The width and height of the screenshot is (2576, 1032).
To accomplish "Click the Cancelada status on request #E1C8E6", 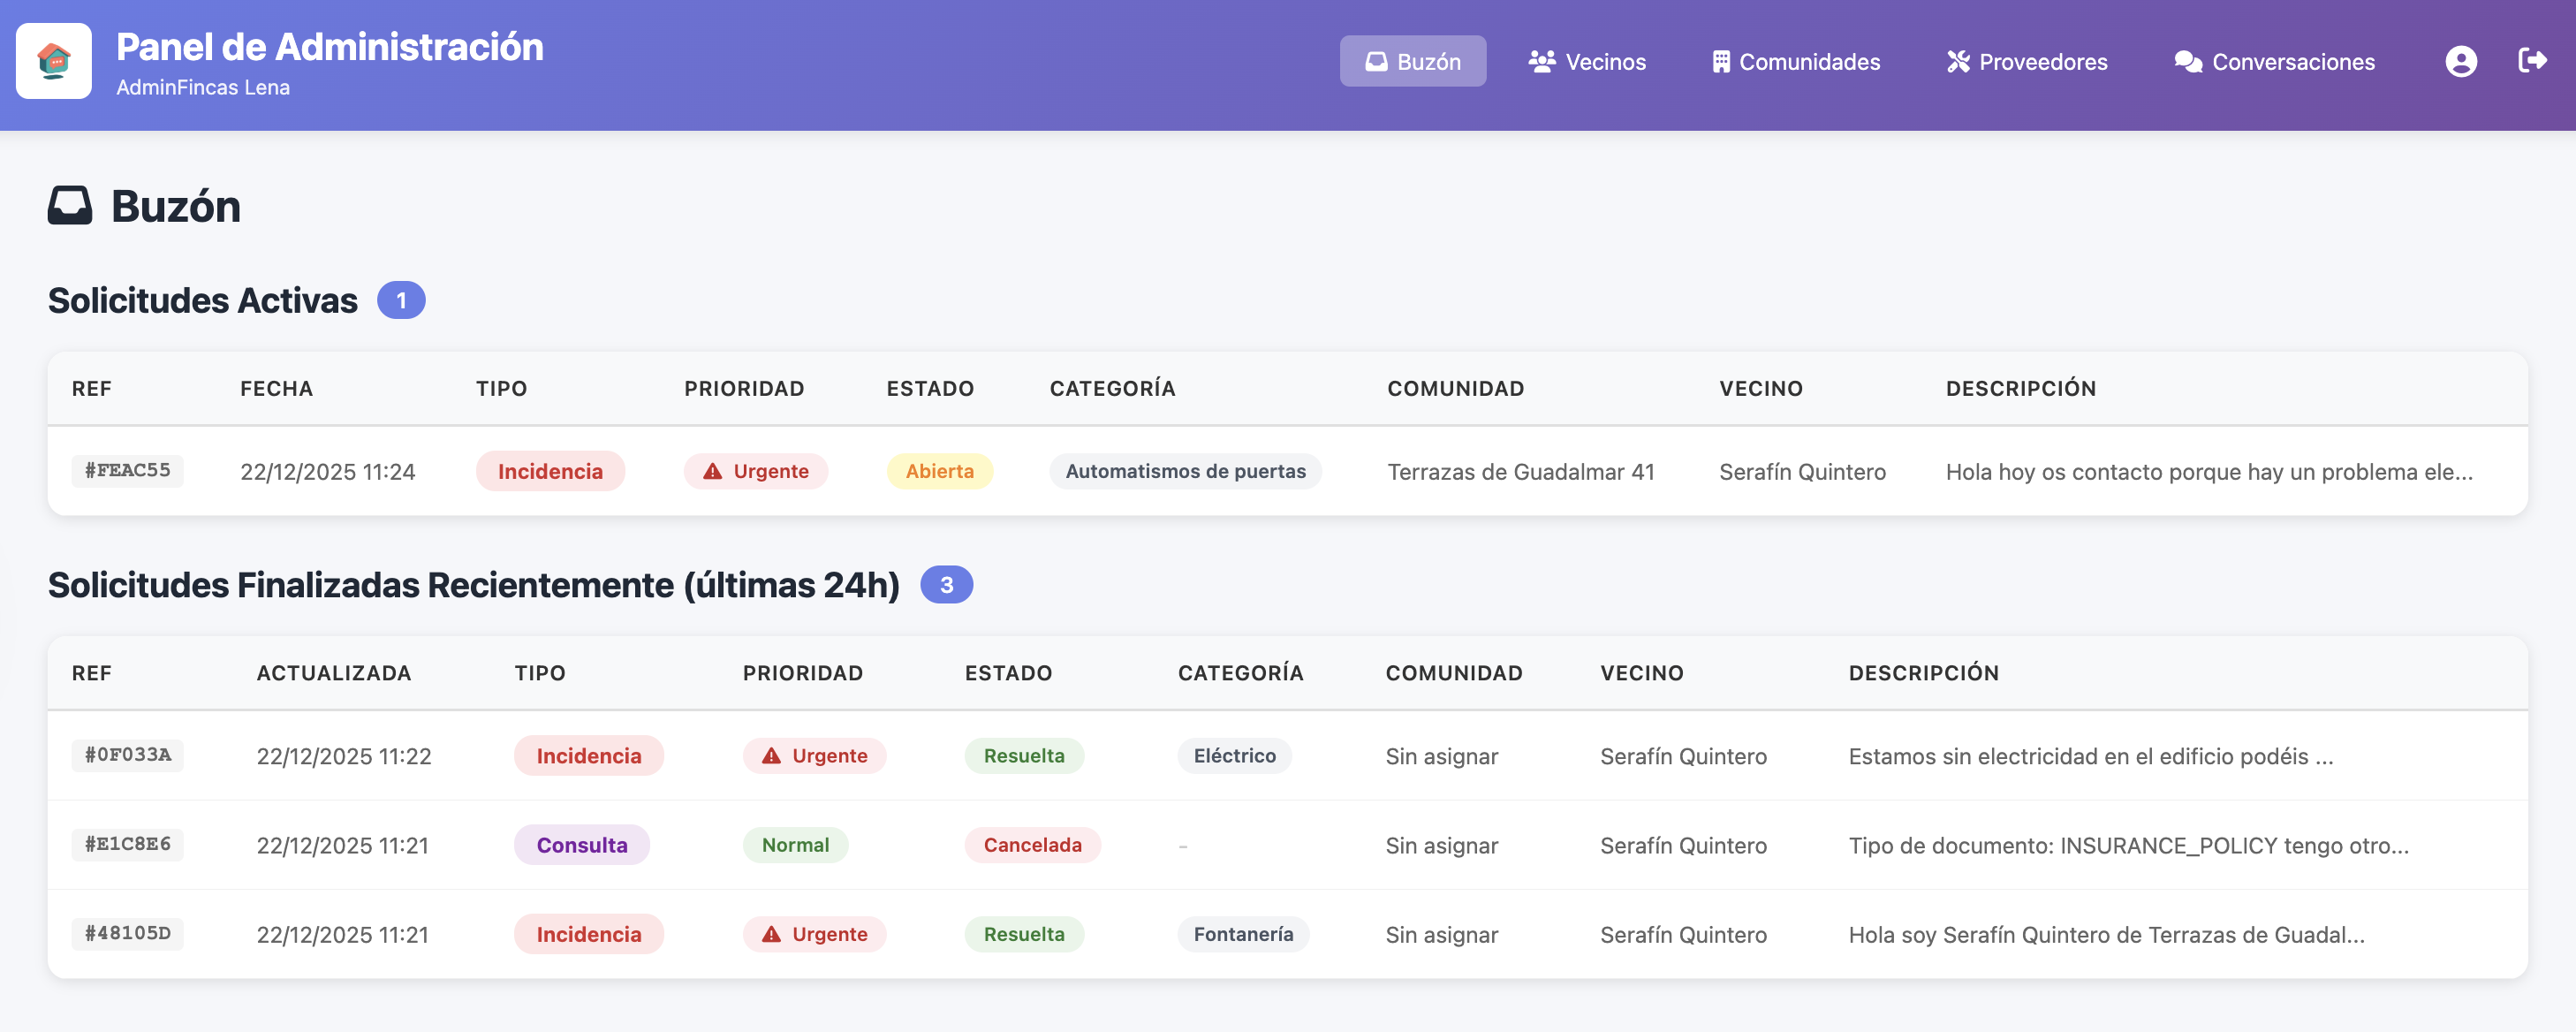I will tap(1032, 845).
